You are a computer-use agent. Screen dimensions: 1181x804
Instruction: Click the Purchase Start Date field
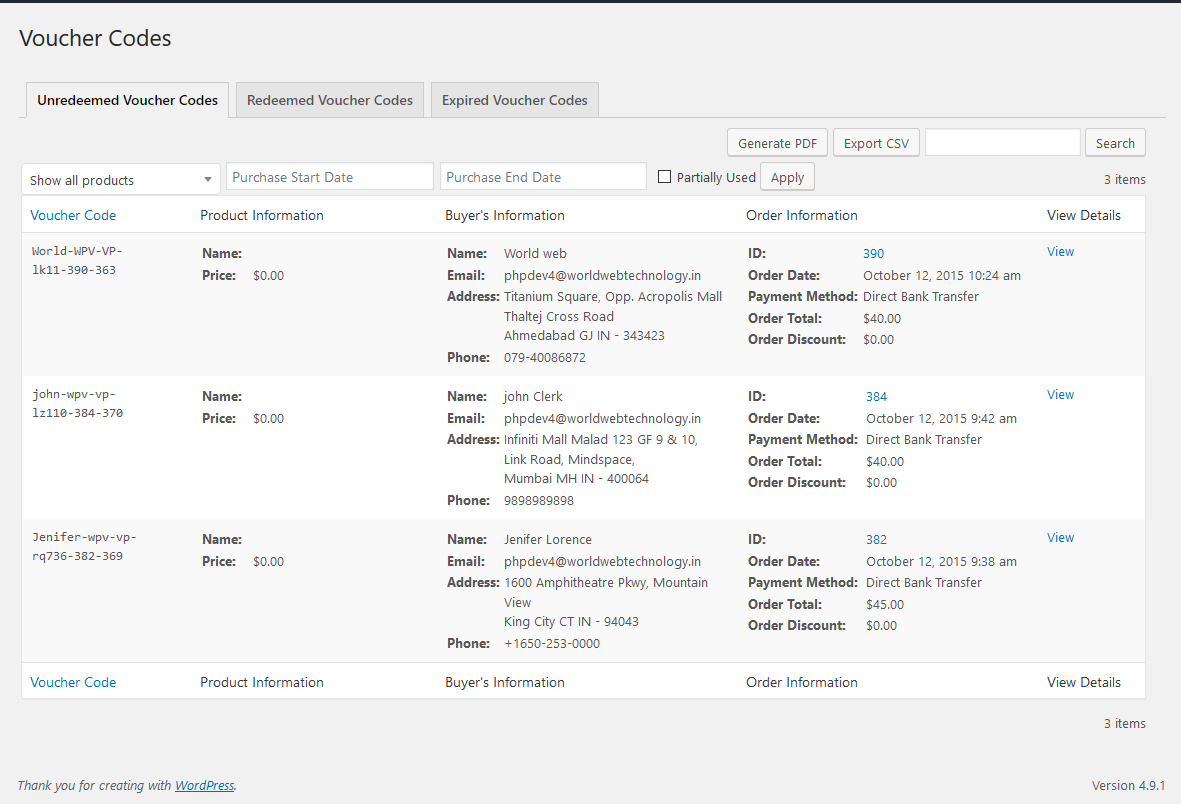pyautogui.click(x=329, y=177)
